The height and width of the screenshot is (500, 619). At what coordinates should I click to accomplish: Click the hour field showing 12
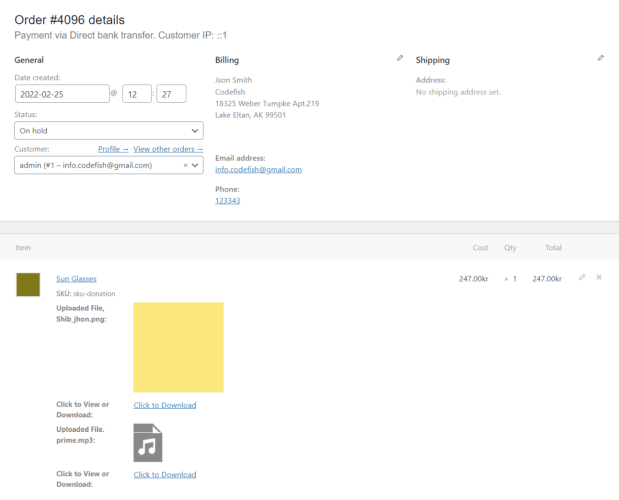point(136,94)
